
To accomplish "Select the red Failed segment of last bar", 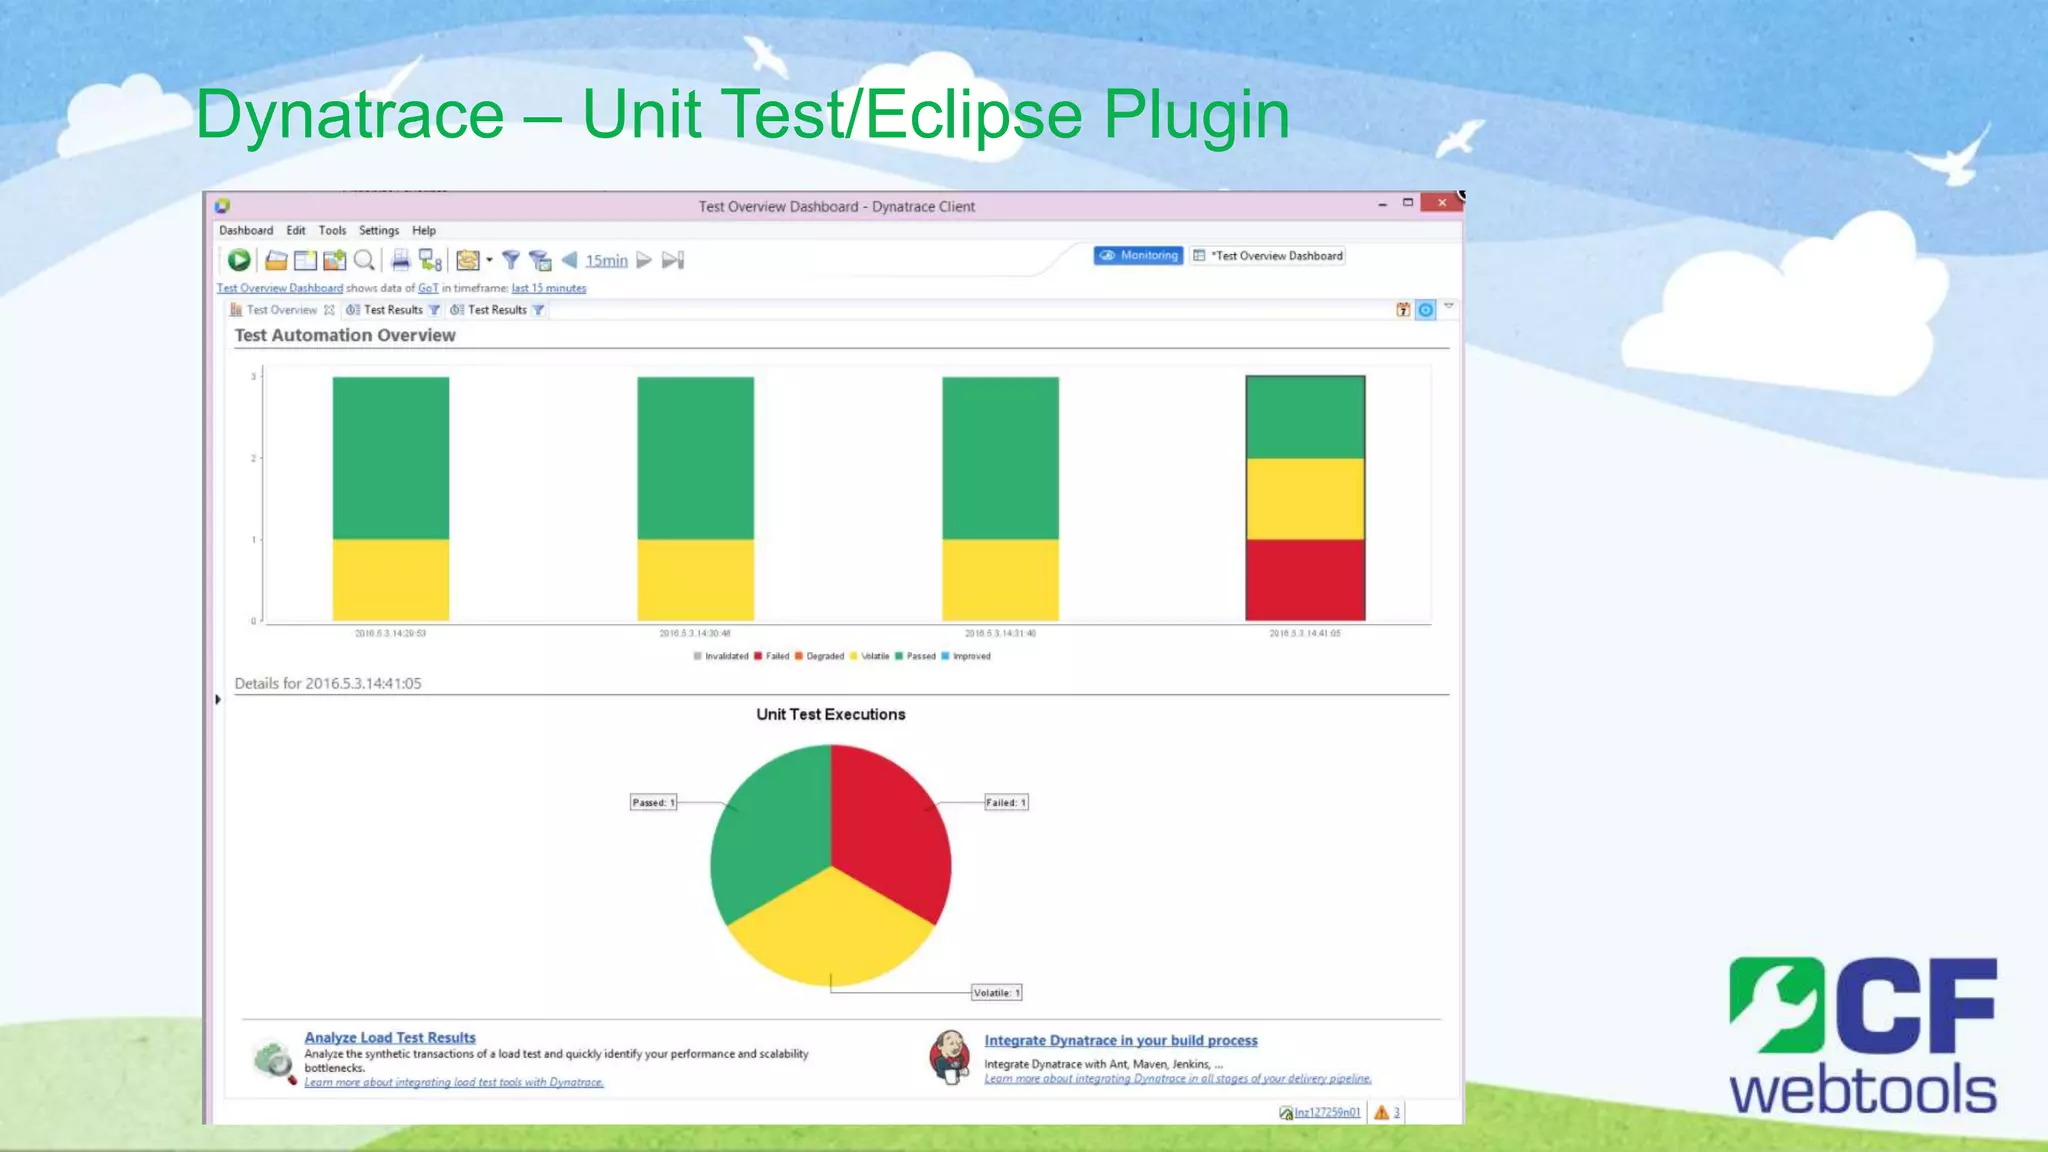I will (1304, 579).
